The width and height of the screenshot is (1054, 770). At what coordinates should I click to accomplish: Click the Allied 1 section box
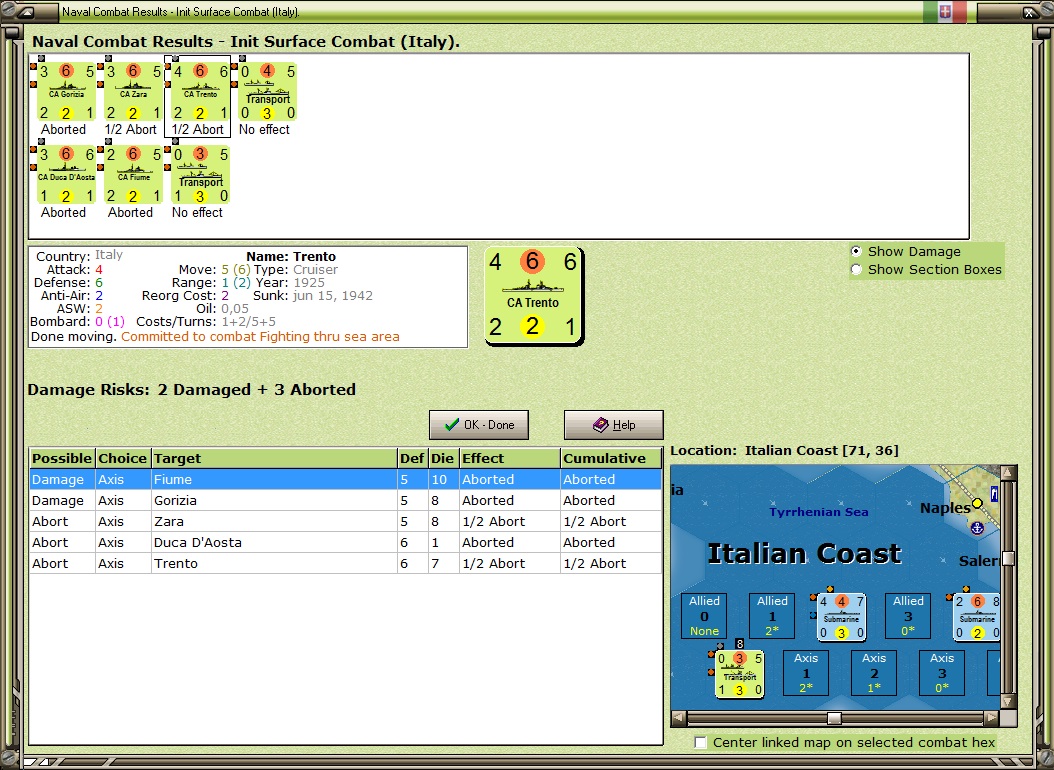click(x=772, y=615)
